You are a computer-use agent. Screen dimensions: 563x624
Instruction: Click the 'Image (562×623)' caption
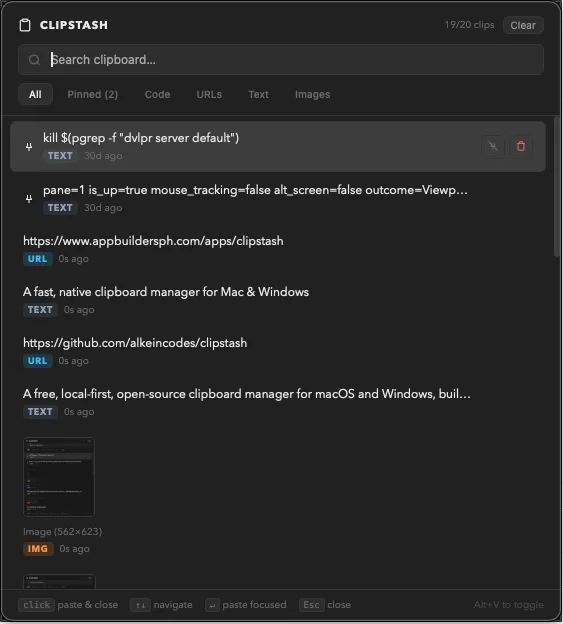click(62, 532)
